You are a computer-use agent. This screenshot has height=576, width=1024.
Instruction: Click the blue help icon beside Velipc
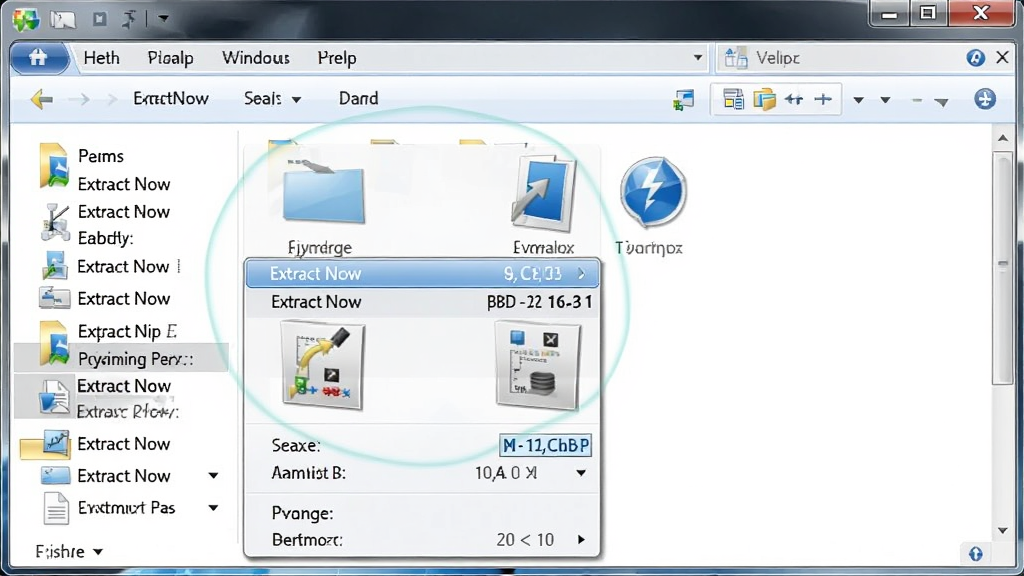tap(975, 57)
